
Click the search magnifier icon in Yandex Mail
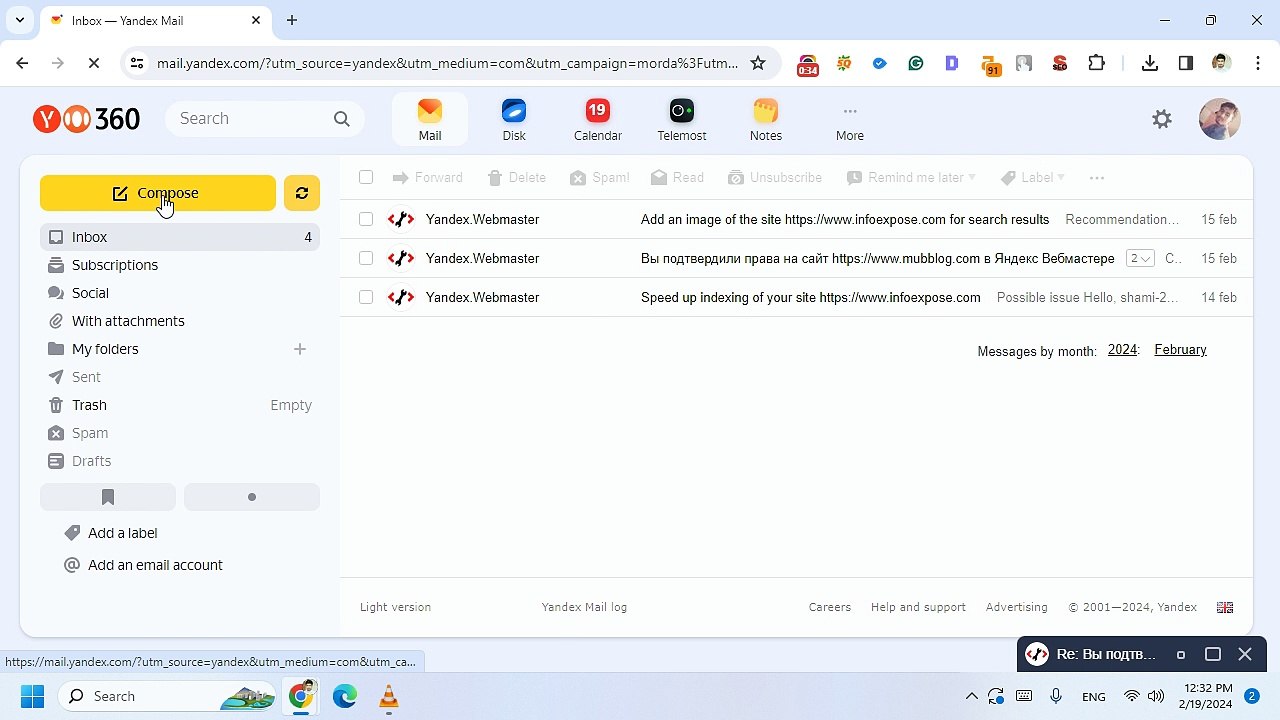(x=342, y=119)
